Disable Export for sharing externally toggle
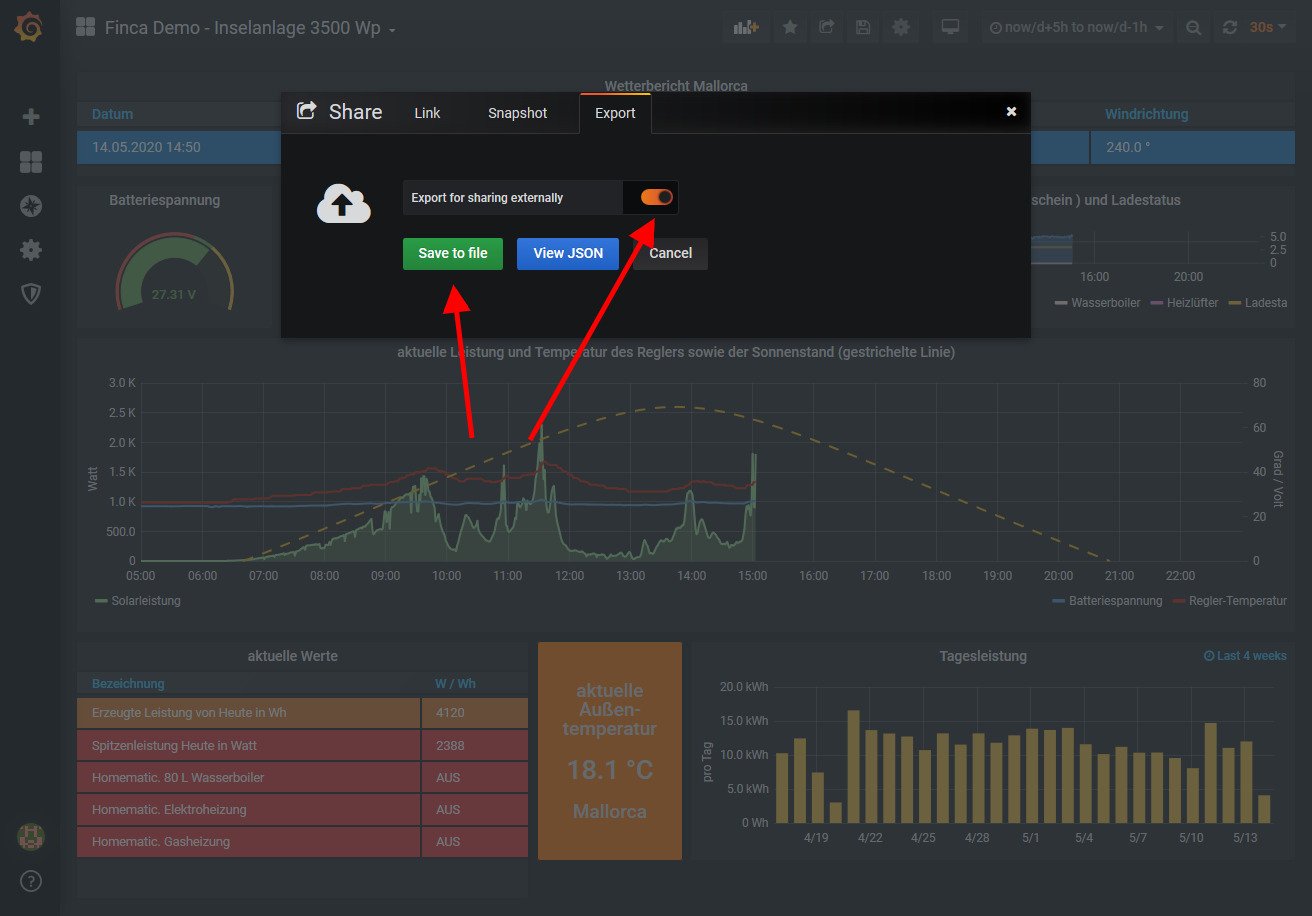 [657, 198]
